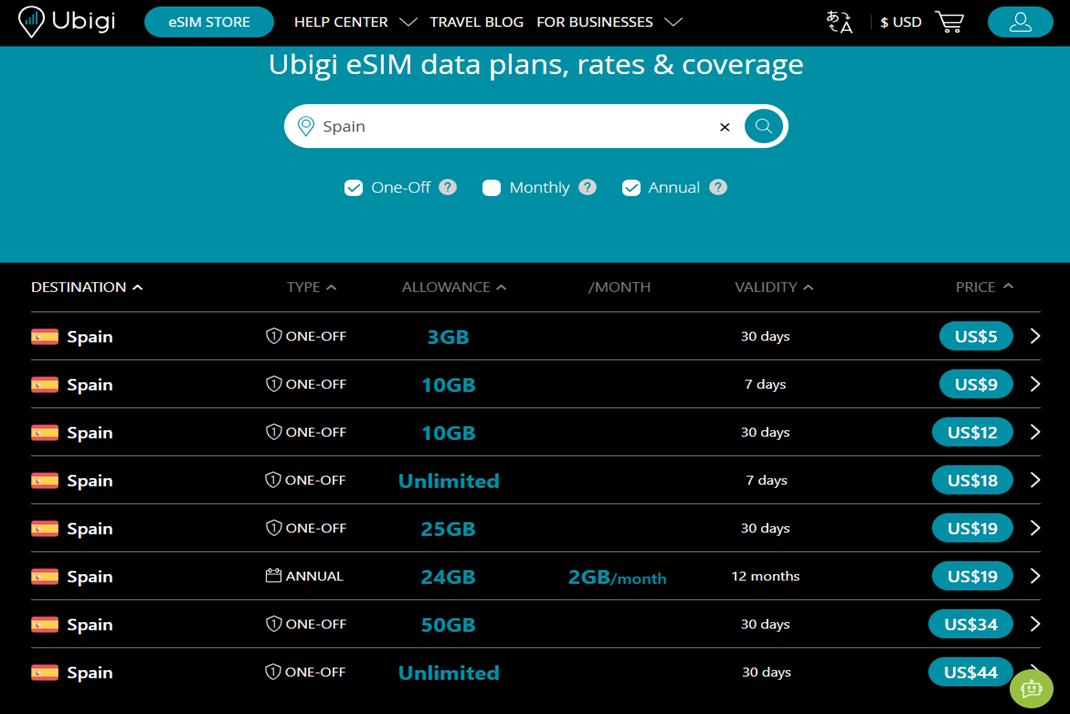Open the Travel Blog menu item
This screenshot has height=714, width=1070.
click(476, 22)
